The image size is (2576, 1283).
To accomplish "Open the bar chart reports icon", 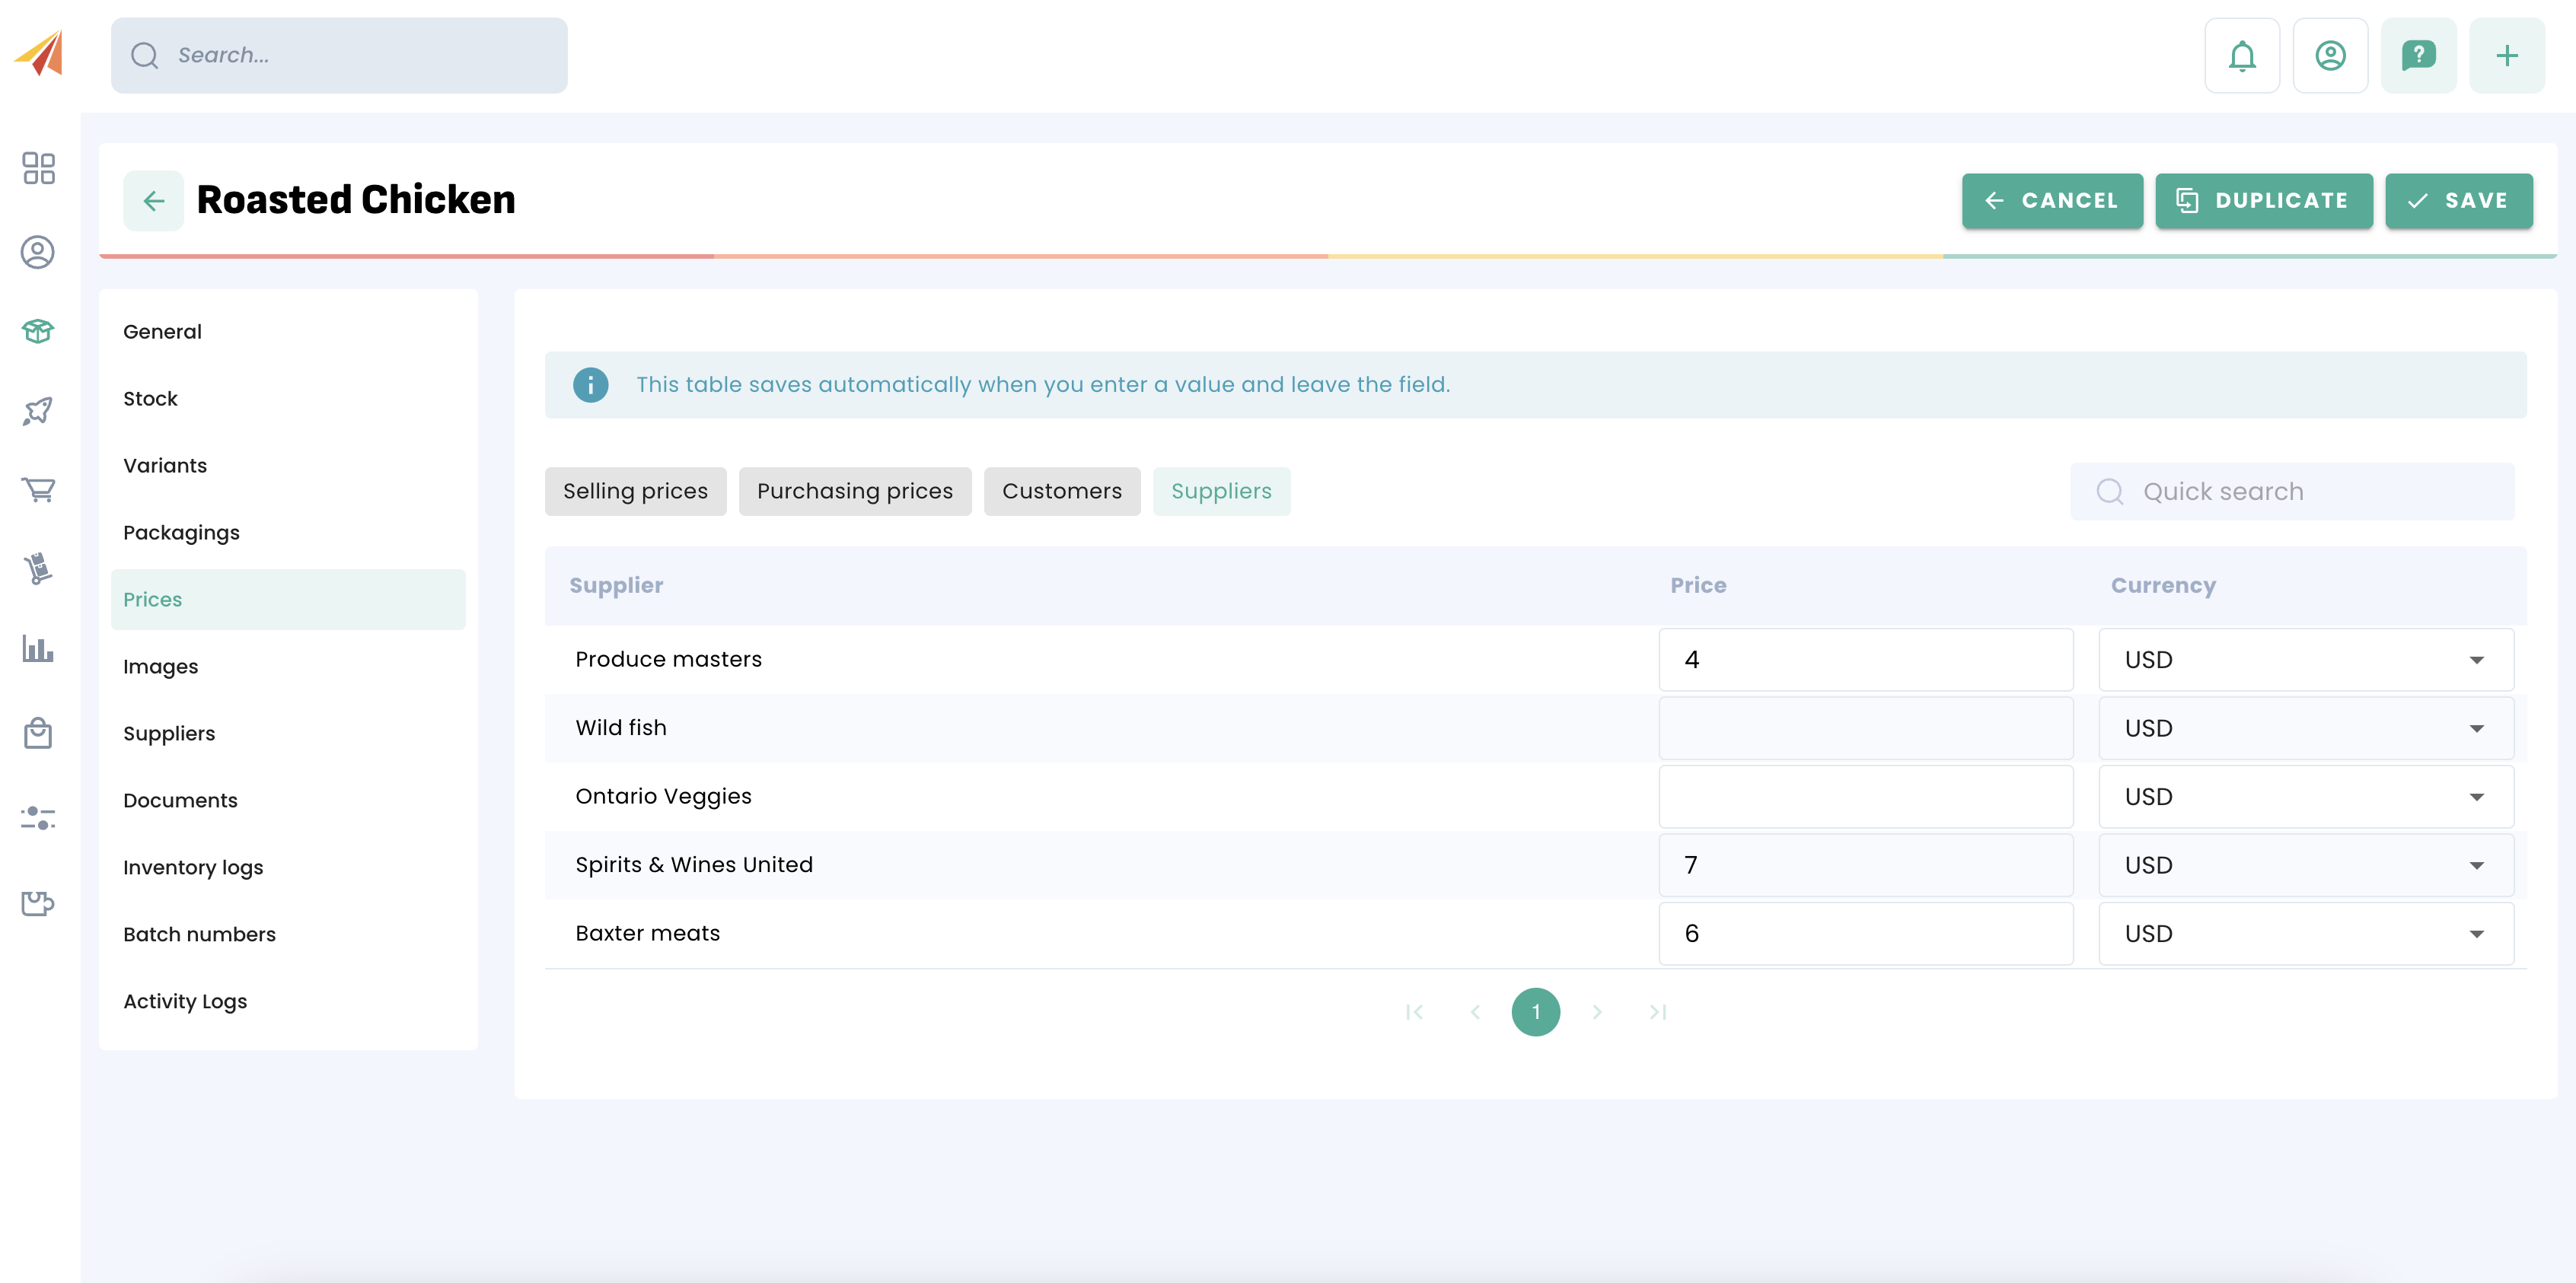I will 38,649.
